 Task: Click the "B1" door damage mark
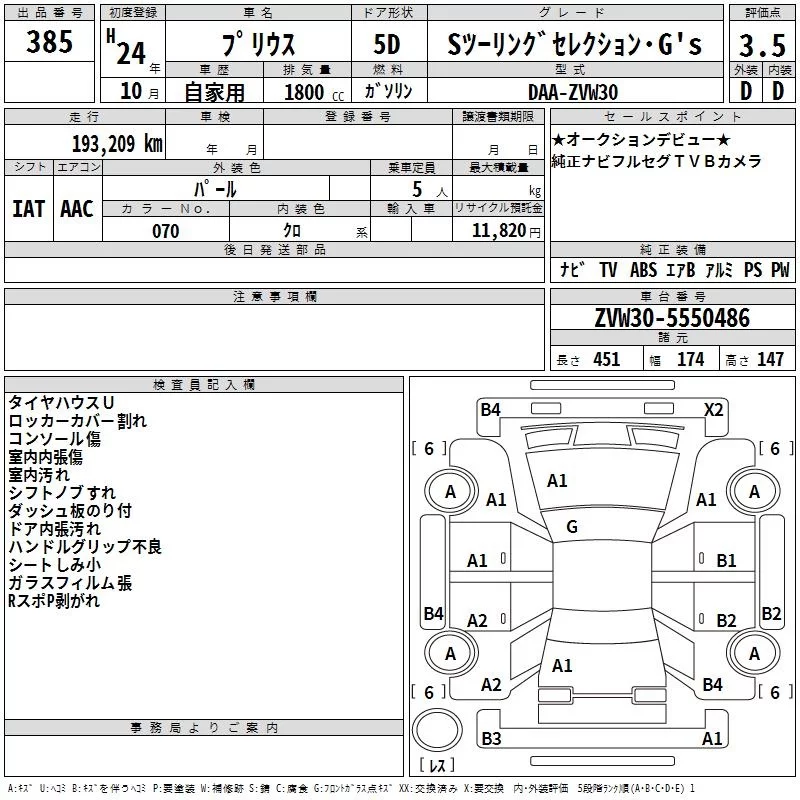726,561
